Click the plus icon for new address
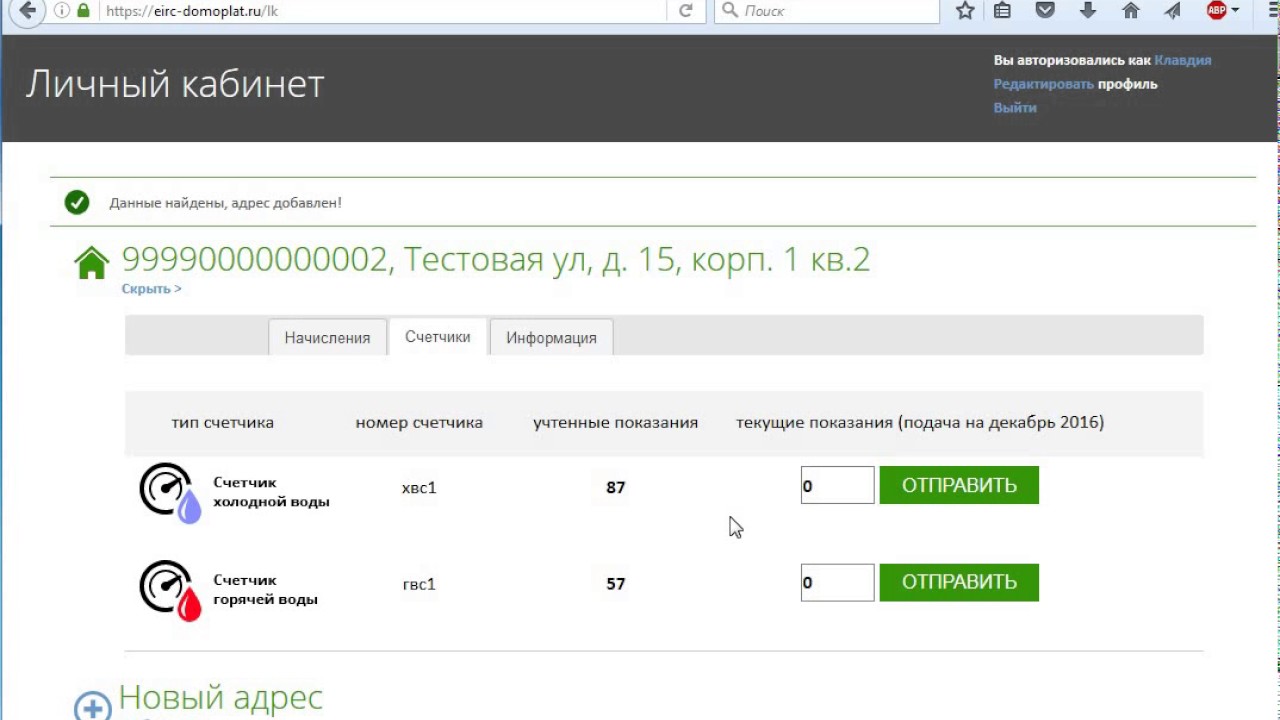The height and width of the screenshot is (720, 1280). point(92,706)
